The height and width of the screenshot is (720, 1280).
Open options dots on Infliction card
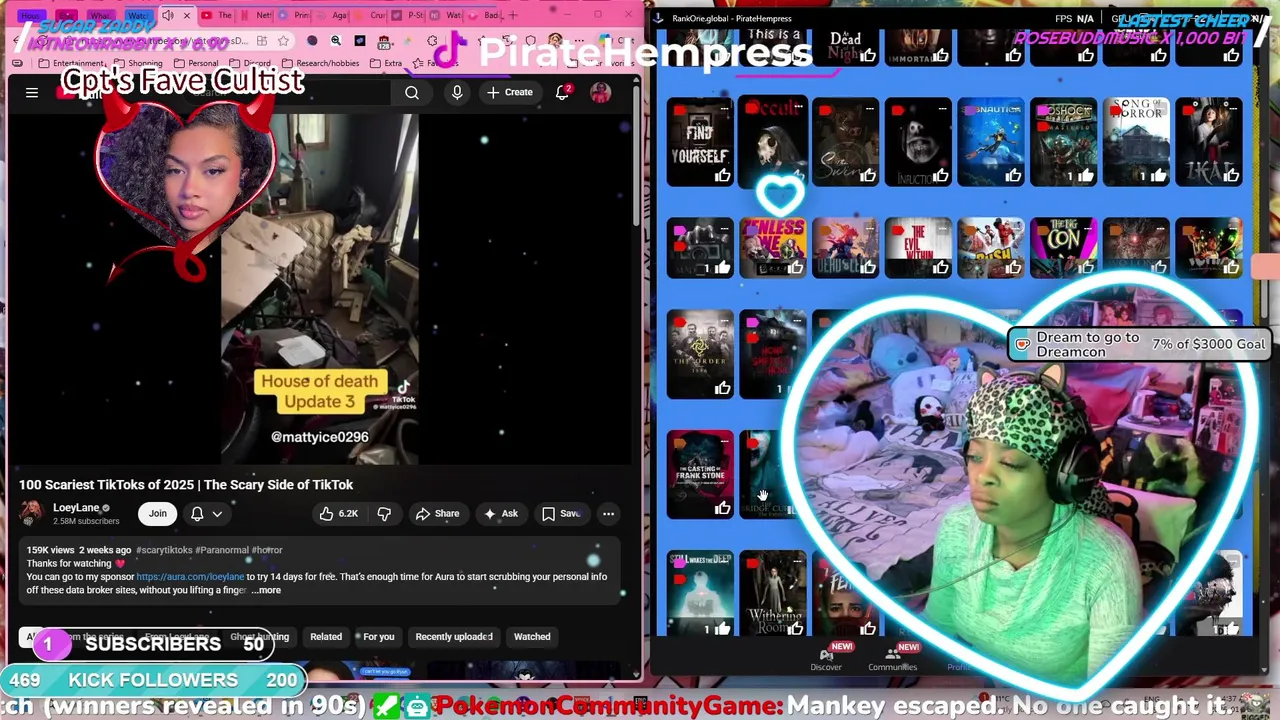[942, 108]
